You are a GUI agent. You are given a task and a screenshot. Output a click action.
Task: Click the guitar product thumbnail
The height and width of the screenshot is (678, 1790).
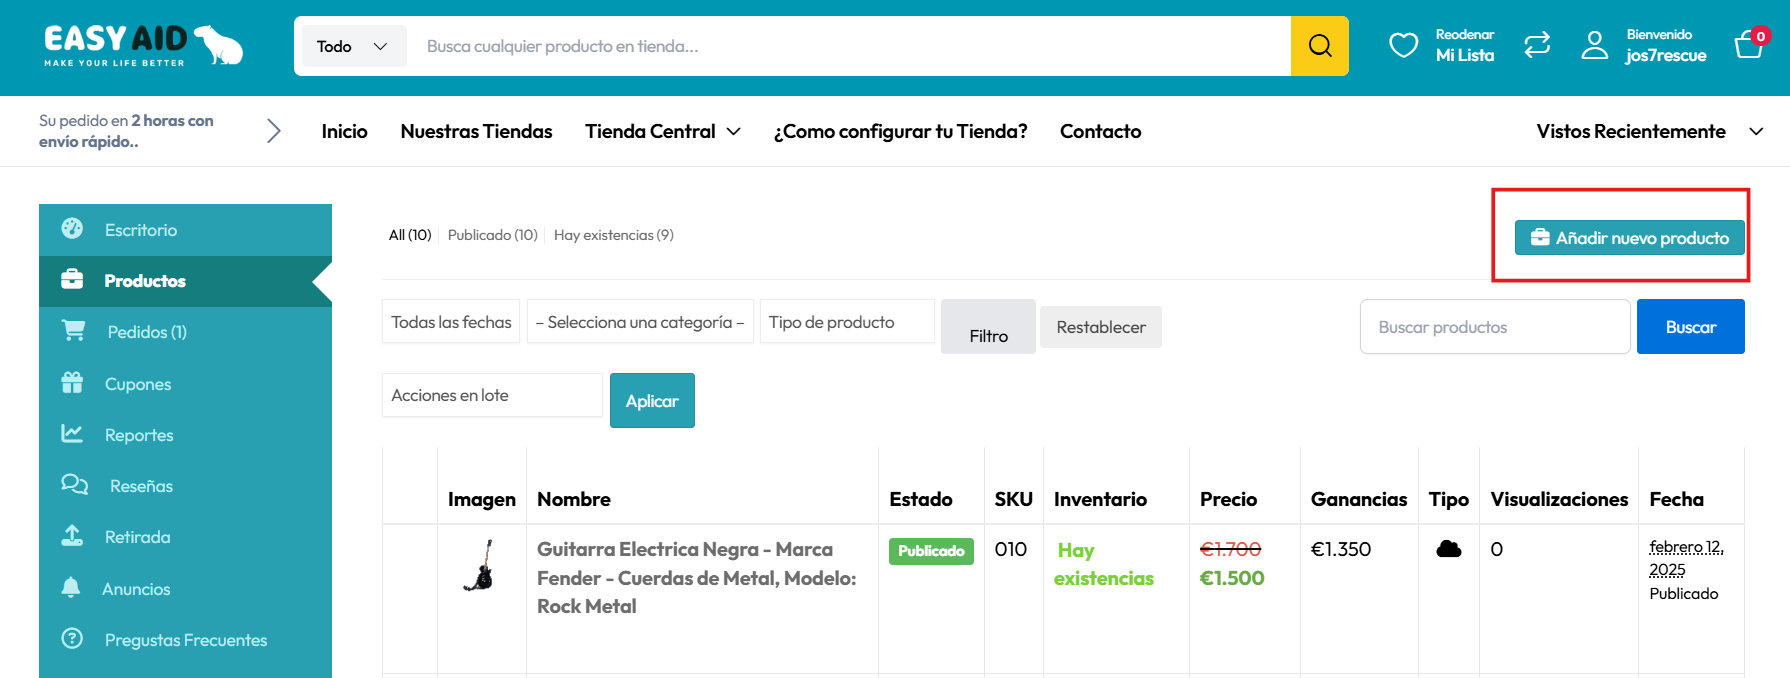coord(481,566)
